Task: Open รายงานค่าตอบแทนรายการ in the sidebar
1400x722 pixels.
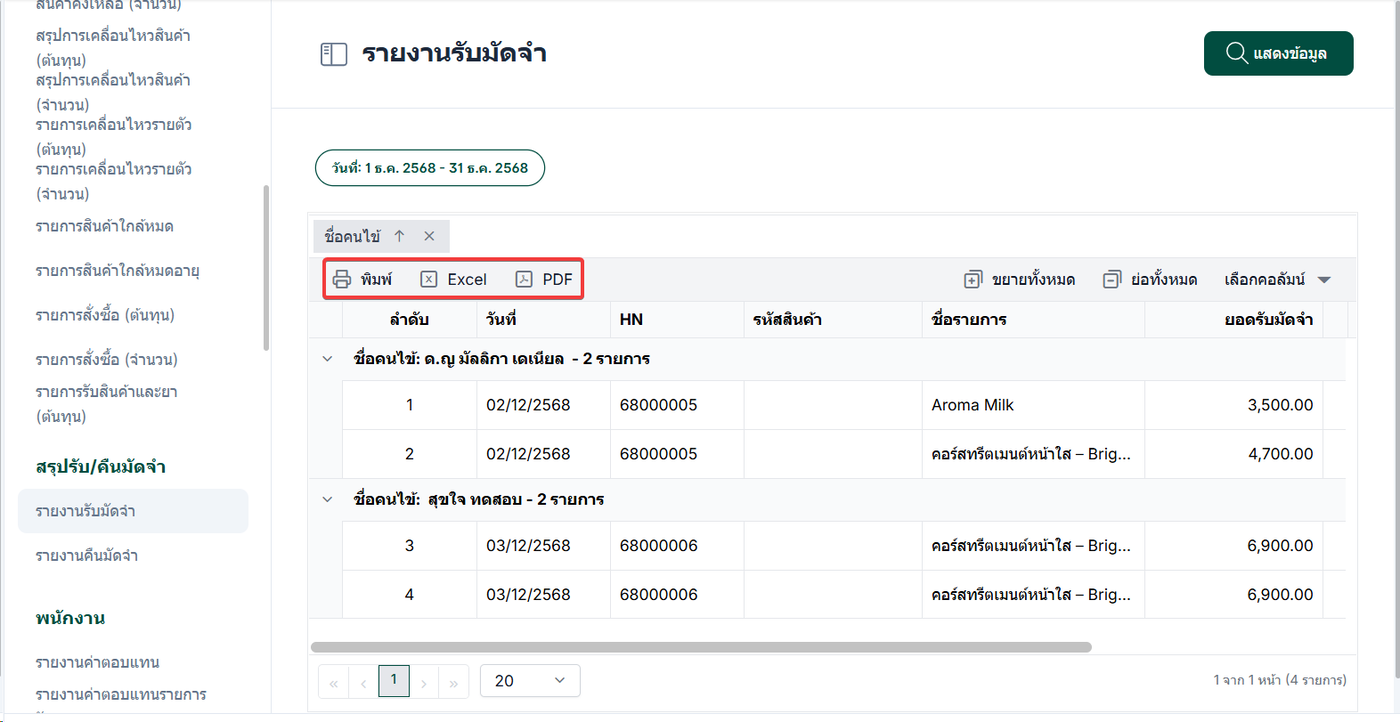Action: click(x=120, y=694)
